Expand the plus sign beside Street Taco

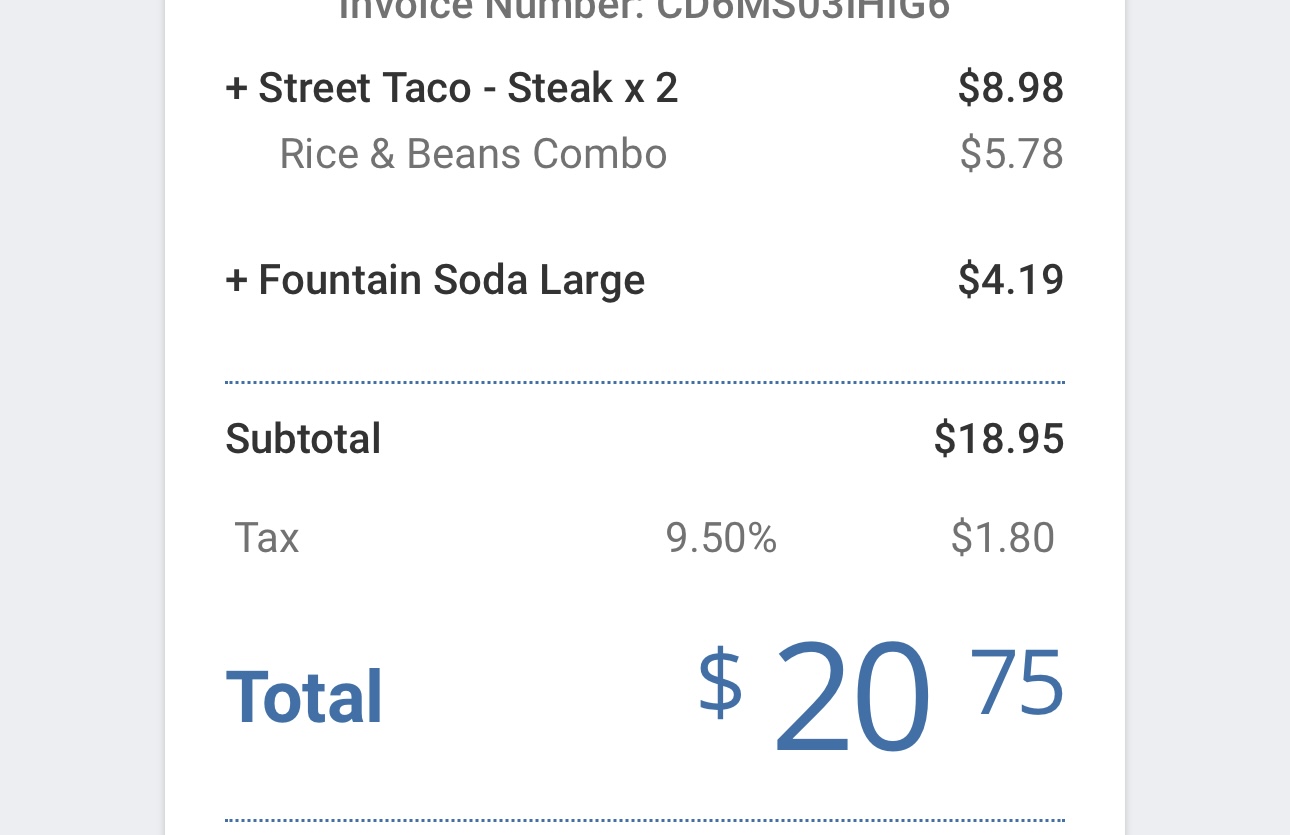pyautogui.click(x=236, y=88)
